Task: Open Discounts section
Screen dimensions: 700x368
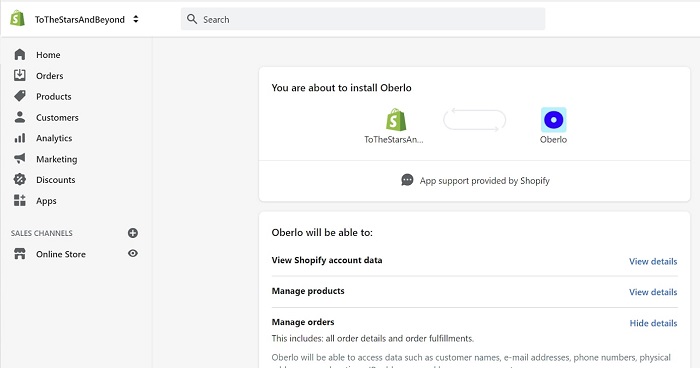Action: pos(56,180)
